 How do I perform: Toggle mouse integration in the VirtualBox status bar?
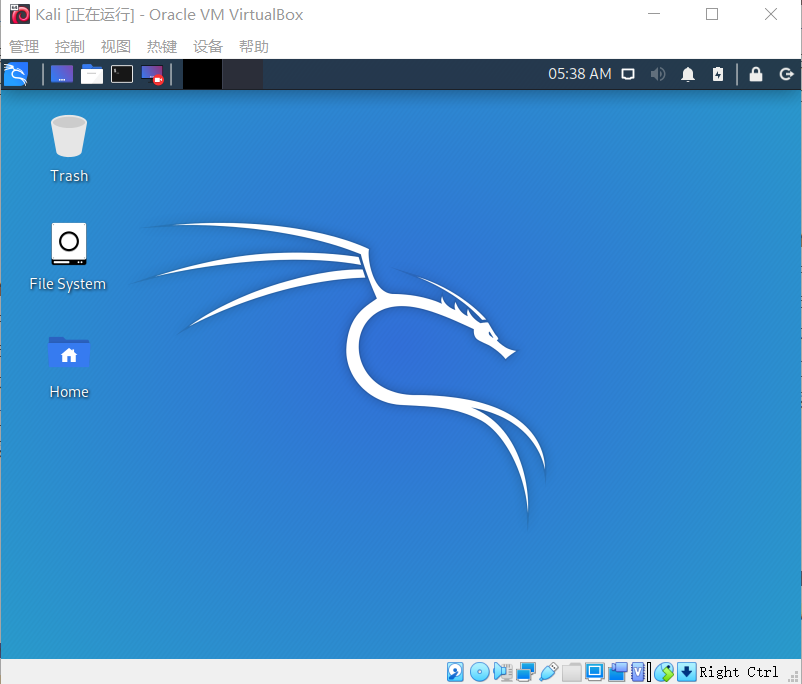665,671
